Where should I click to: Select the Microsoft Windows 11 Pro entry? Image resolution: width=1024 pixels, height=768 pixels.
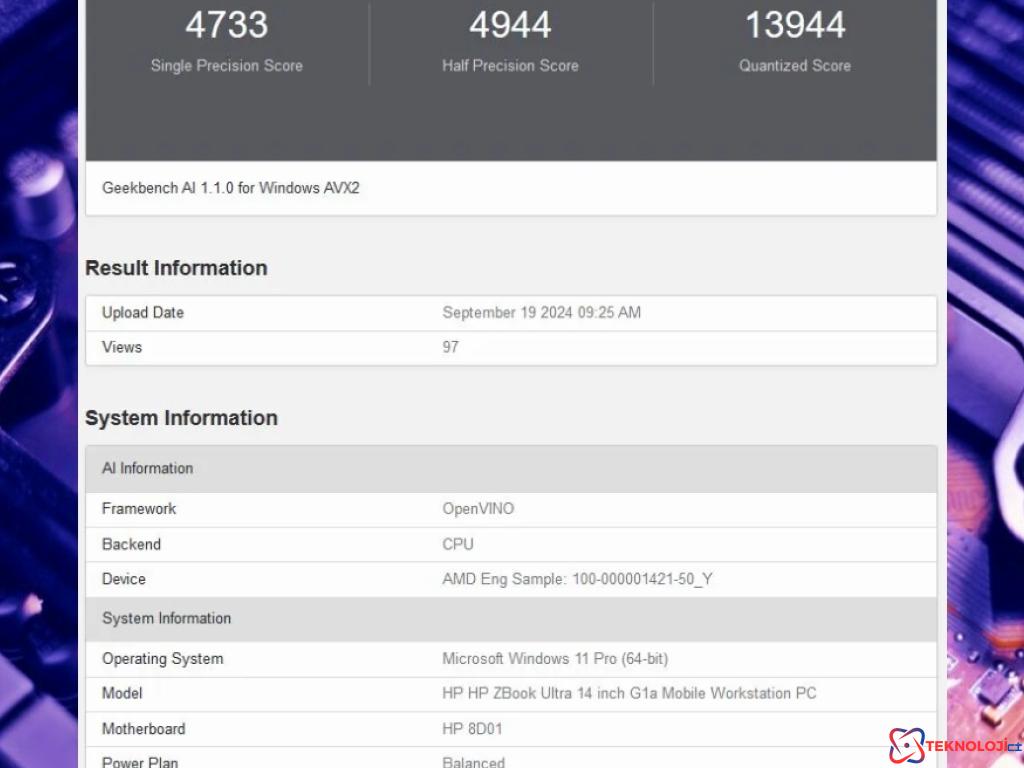point(556,659)
